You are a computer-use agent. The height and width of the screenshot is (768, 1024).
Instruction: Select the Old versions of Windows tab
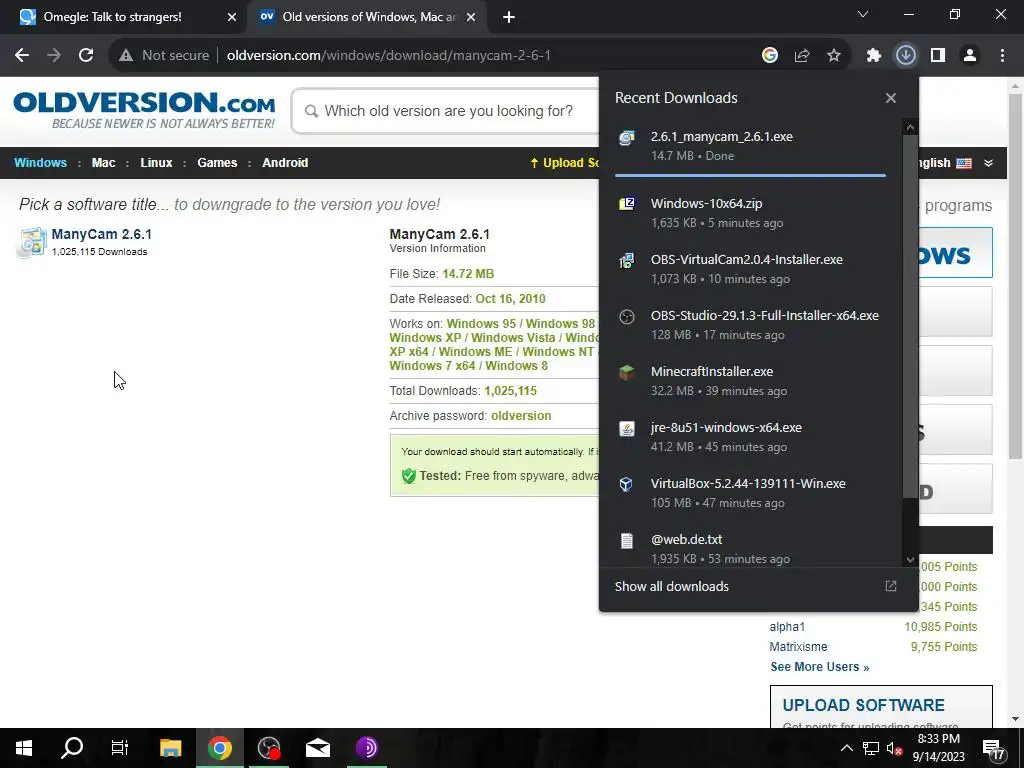coord(366,17)
